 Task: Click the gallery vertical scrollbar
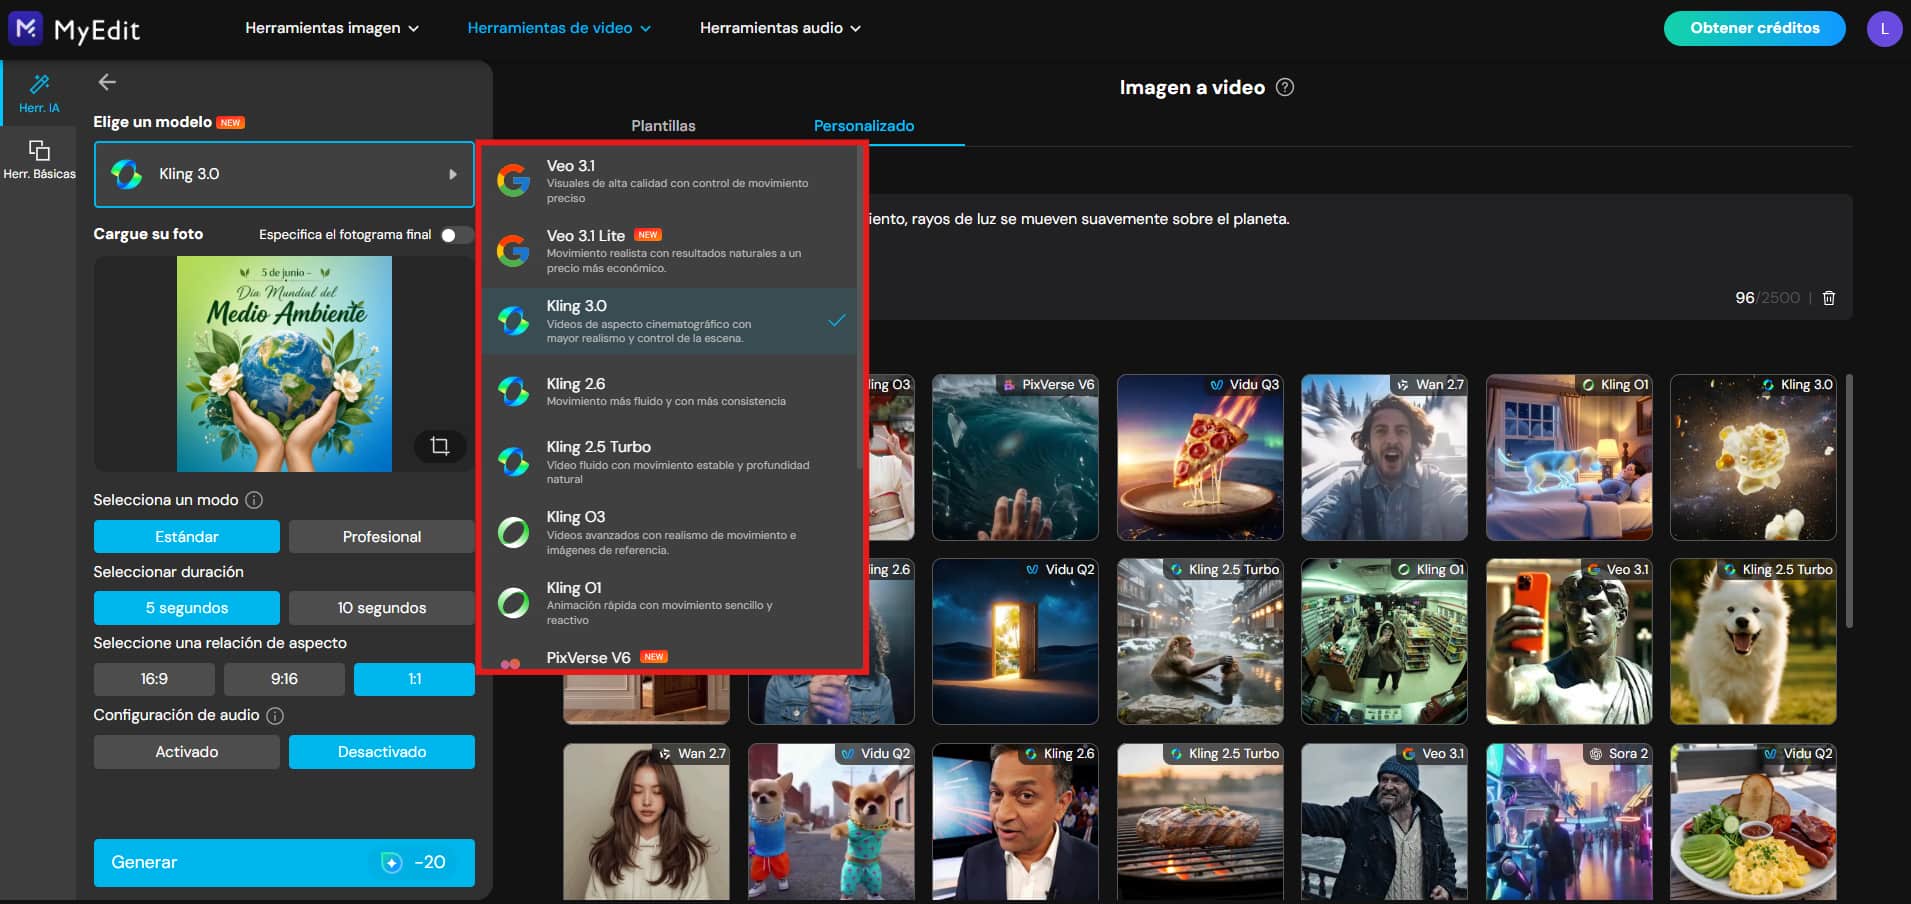[x=1849, y=501]
